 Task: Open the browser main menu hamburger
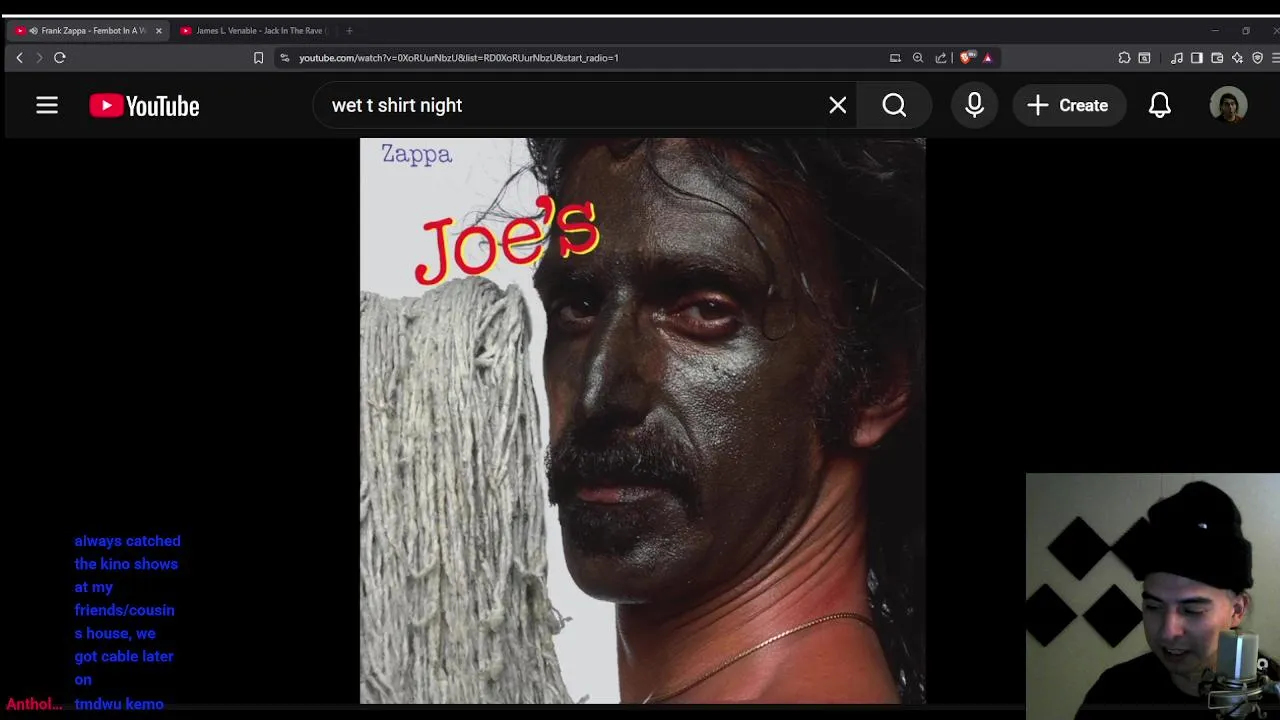pos(1275,58)
